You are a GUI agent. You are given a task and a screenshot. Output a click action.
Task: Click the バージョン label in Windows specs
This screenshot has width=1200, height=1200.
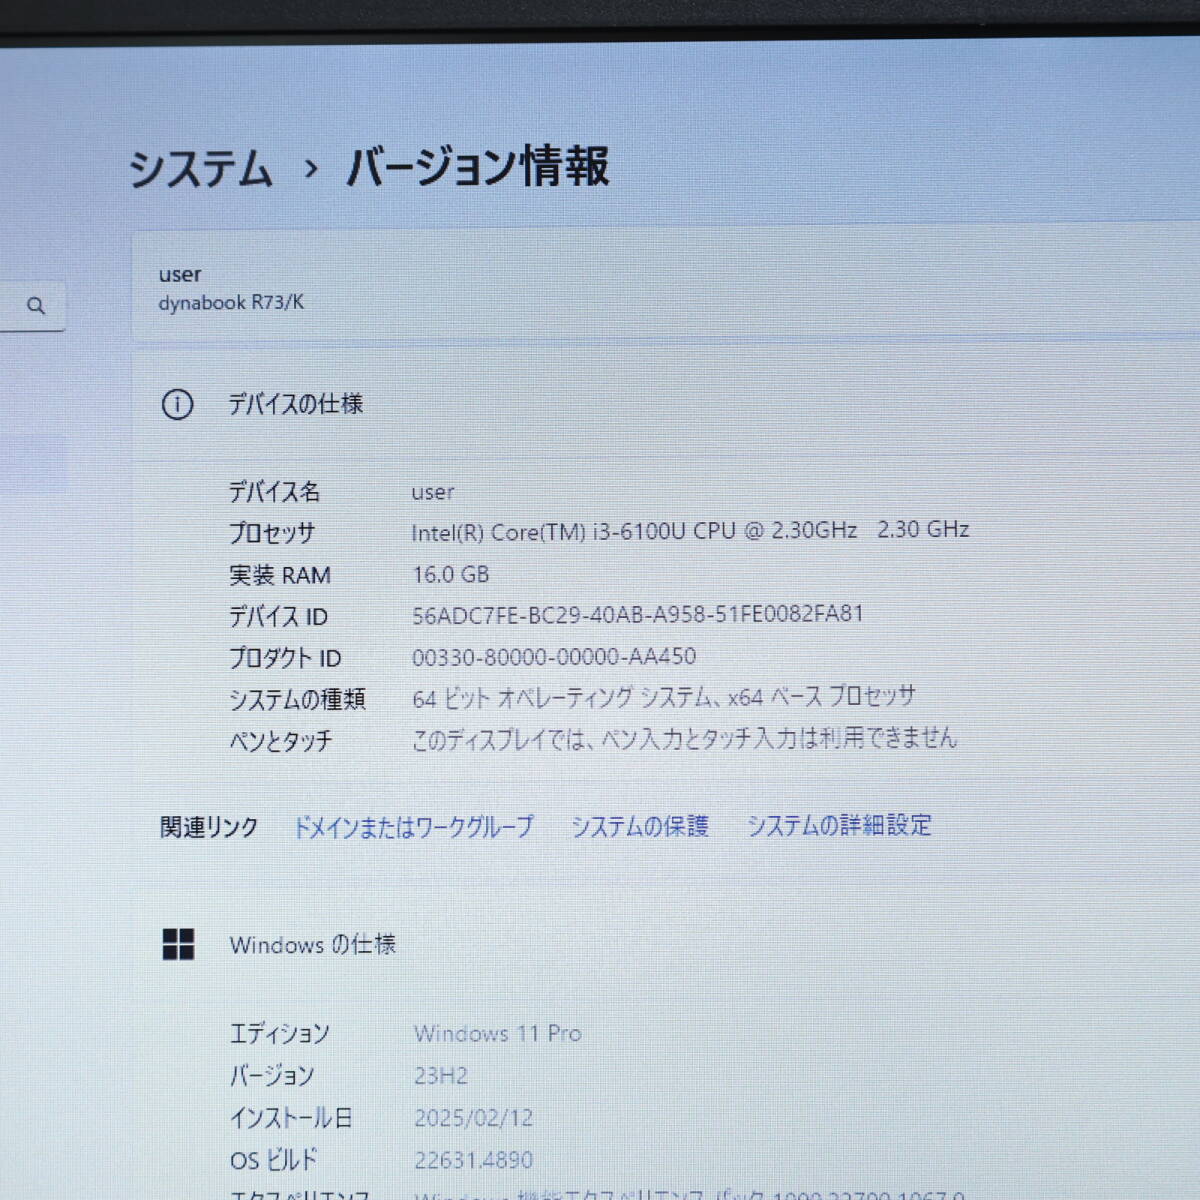pyautogui.click(x=272, y=1076)
